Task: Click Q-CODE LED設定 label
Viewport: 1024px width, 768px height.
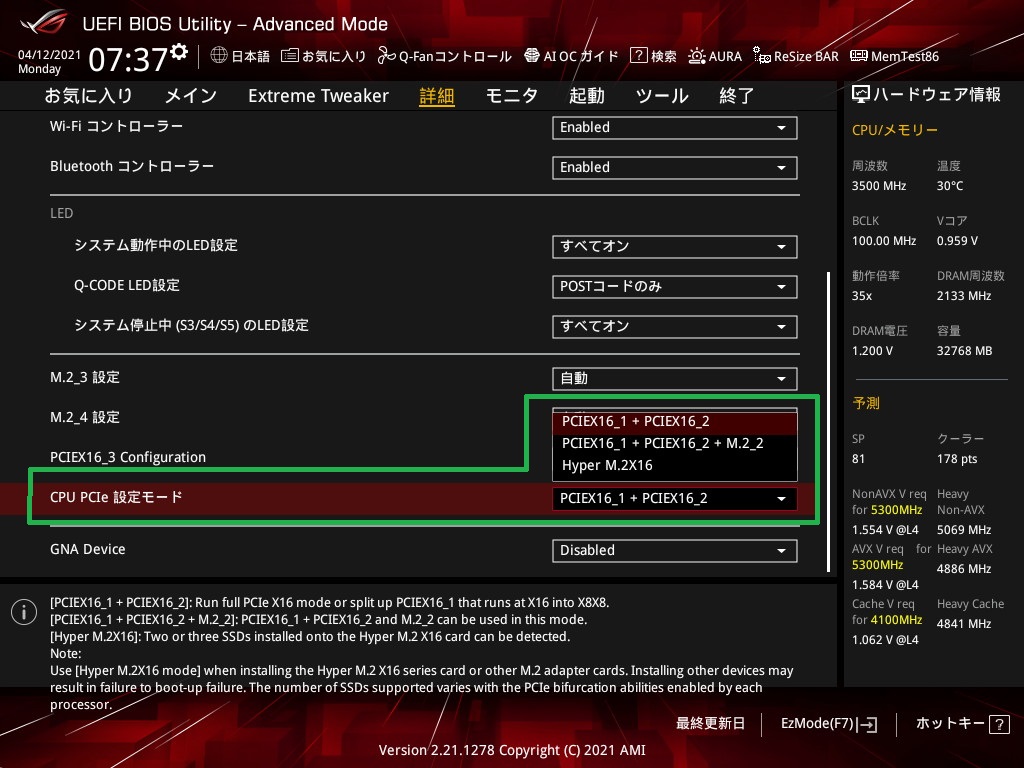Action: pyautogui.click(x=127, y=285)
